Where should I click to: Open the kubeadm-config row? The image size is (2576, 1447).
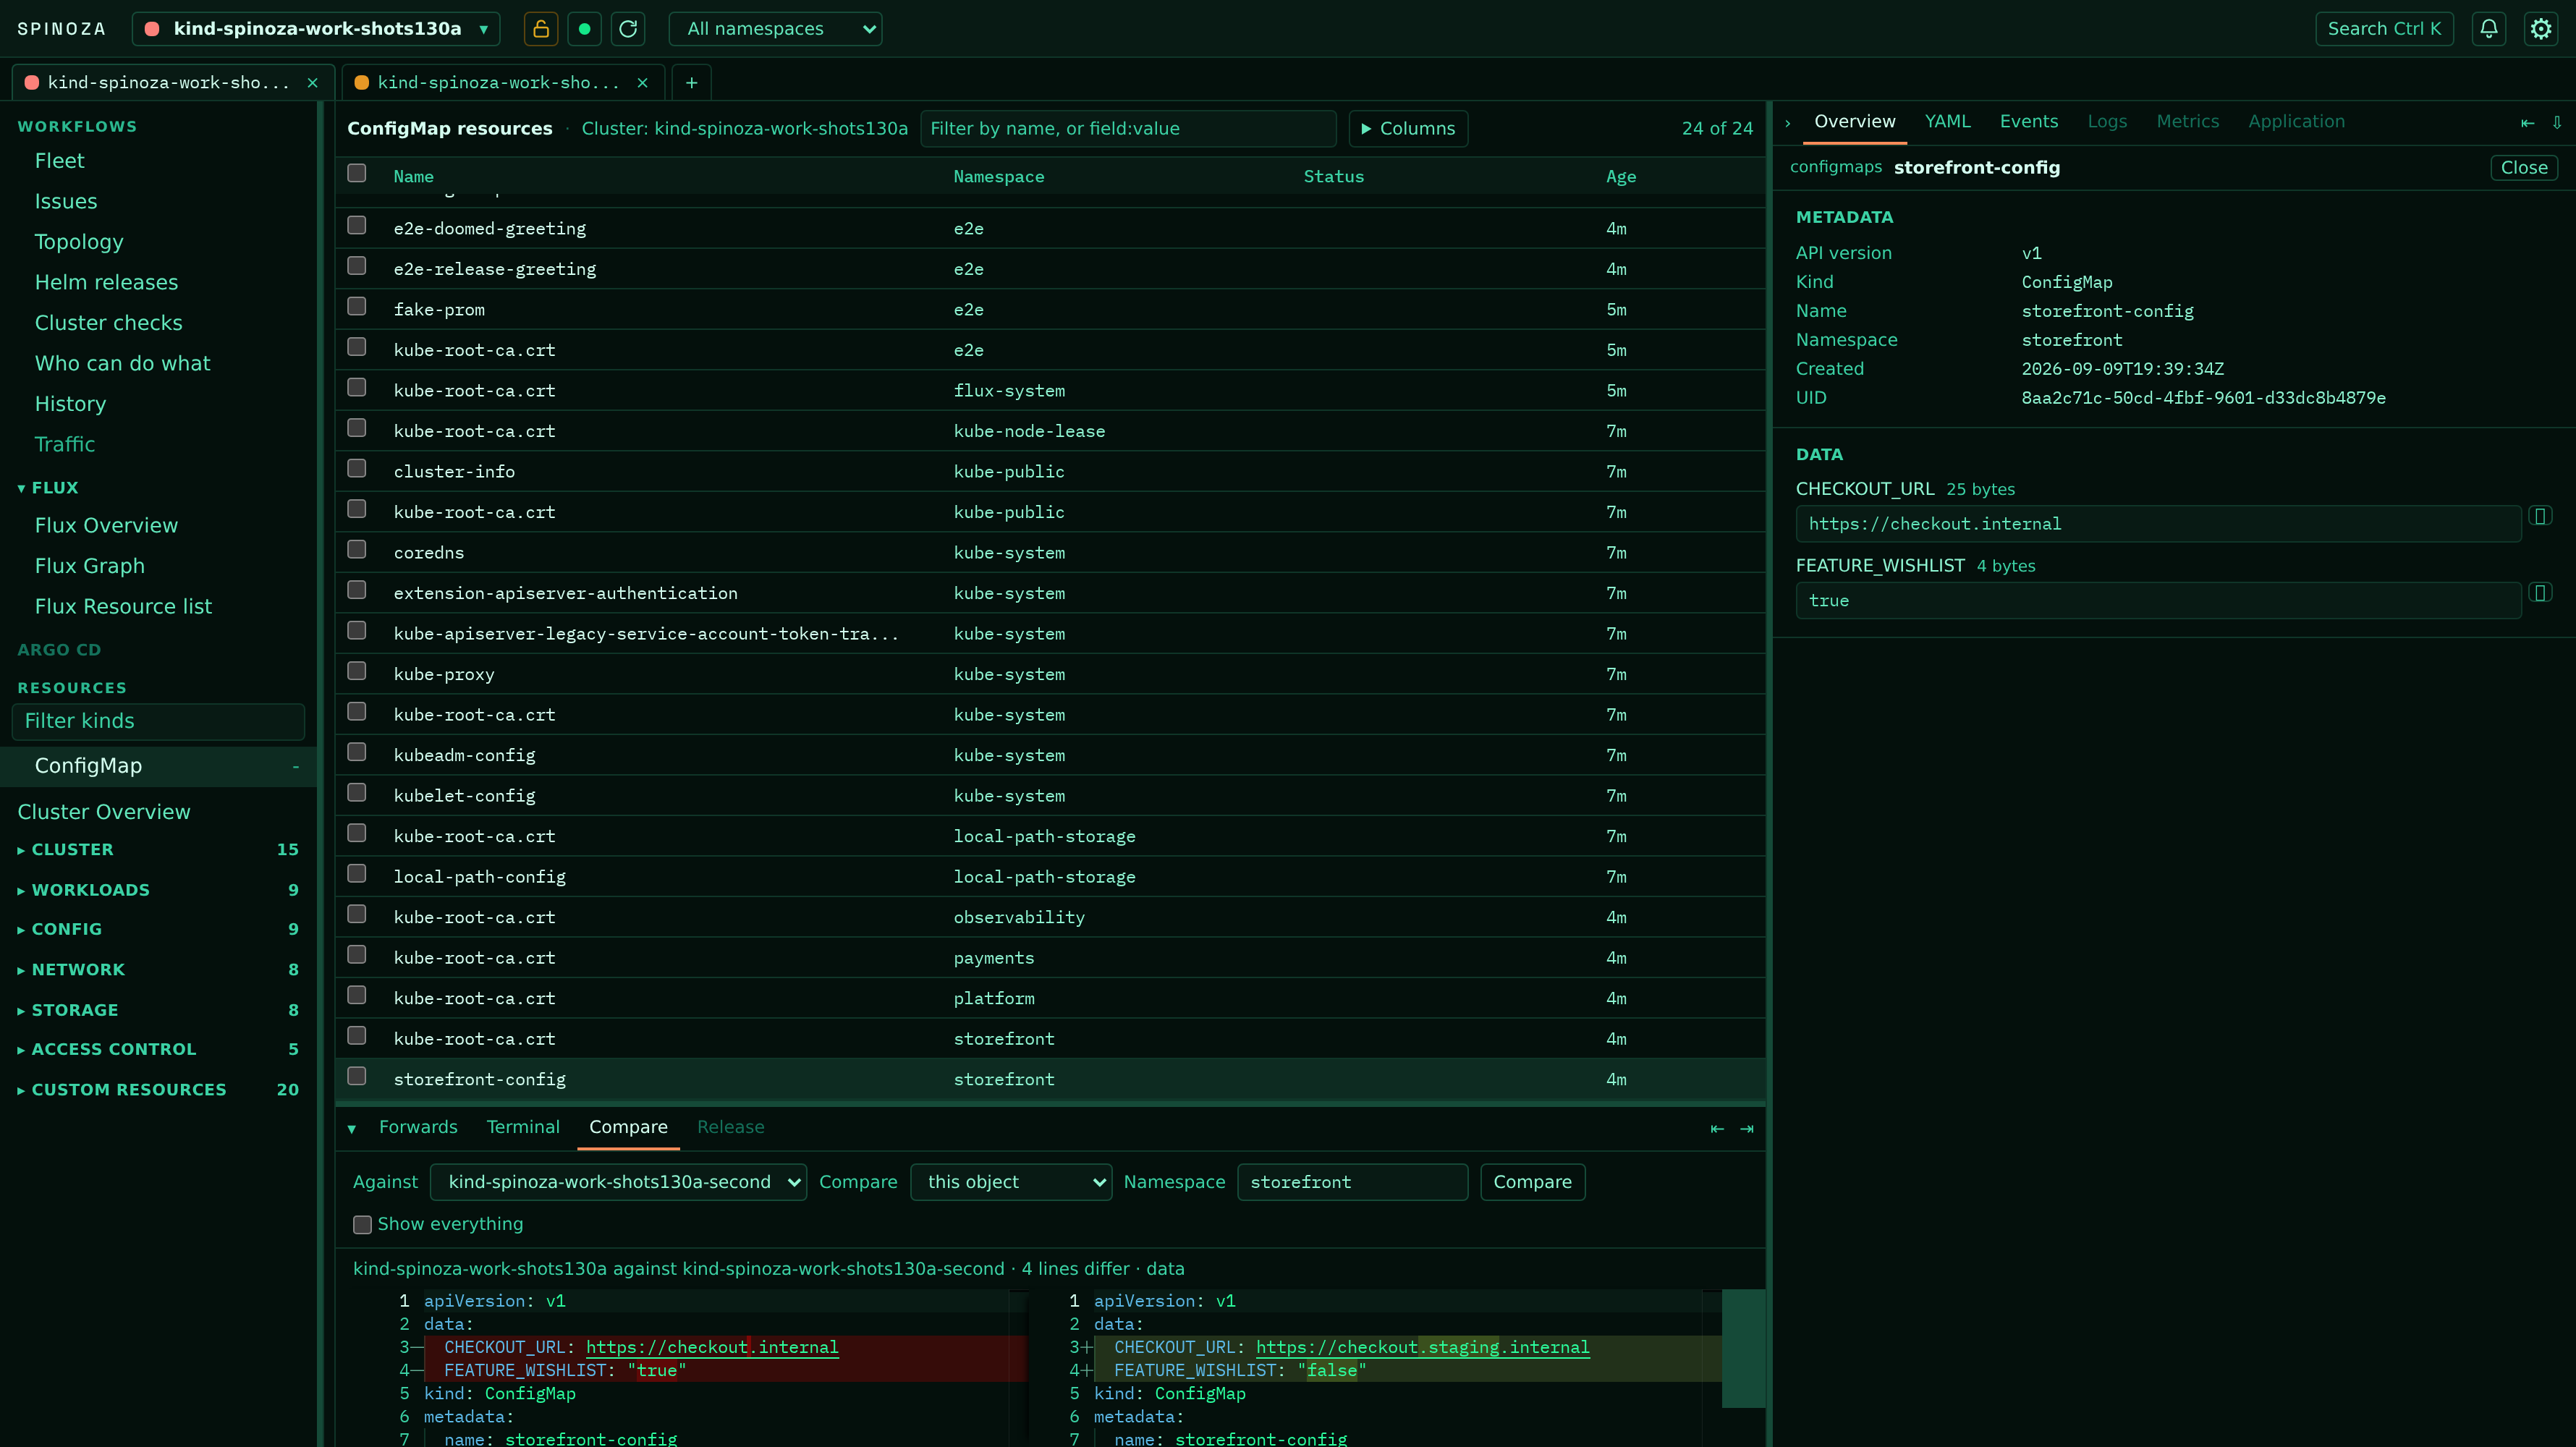(1050, 756)
